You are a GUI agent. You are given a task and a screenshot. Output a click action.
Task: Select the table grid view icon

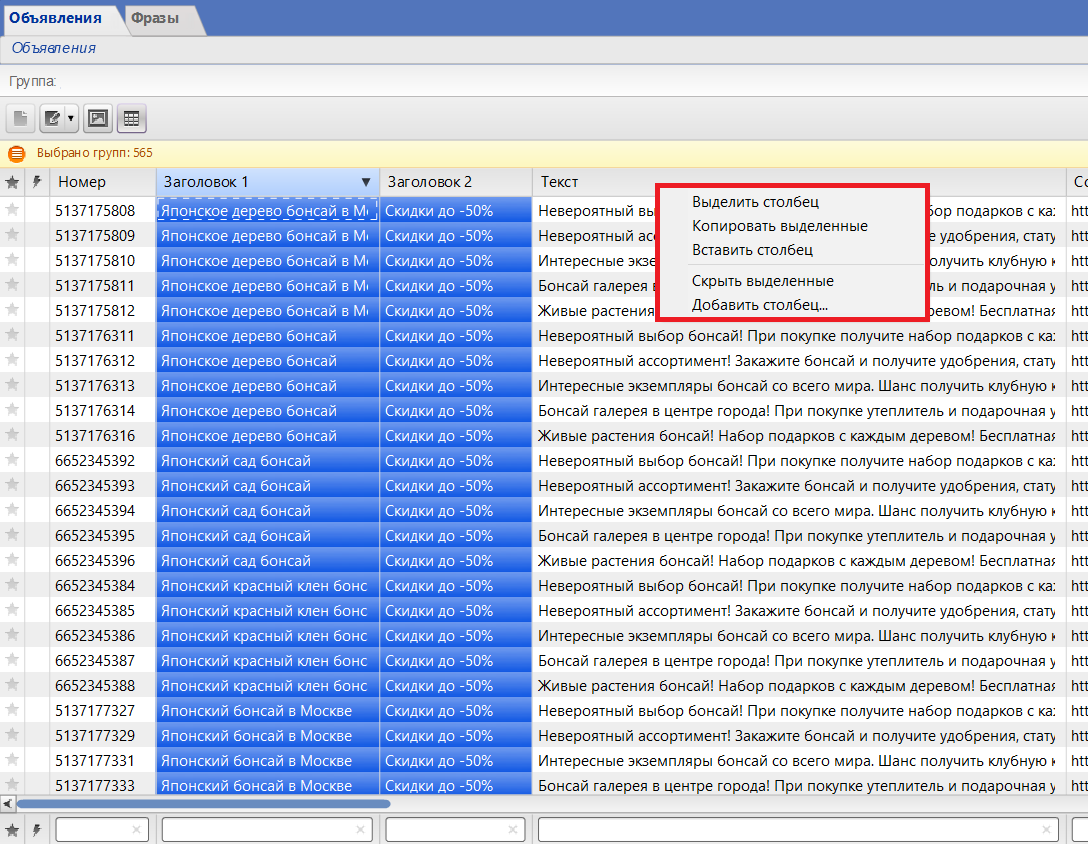(131, 119)
